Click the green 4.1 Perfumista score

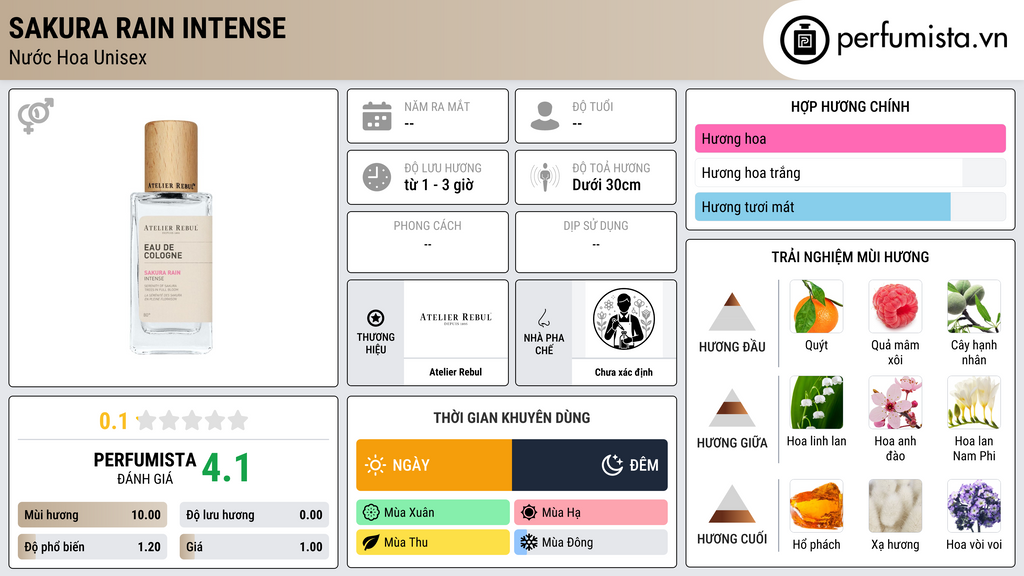[226, 468]
